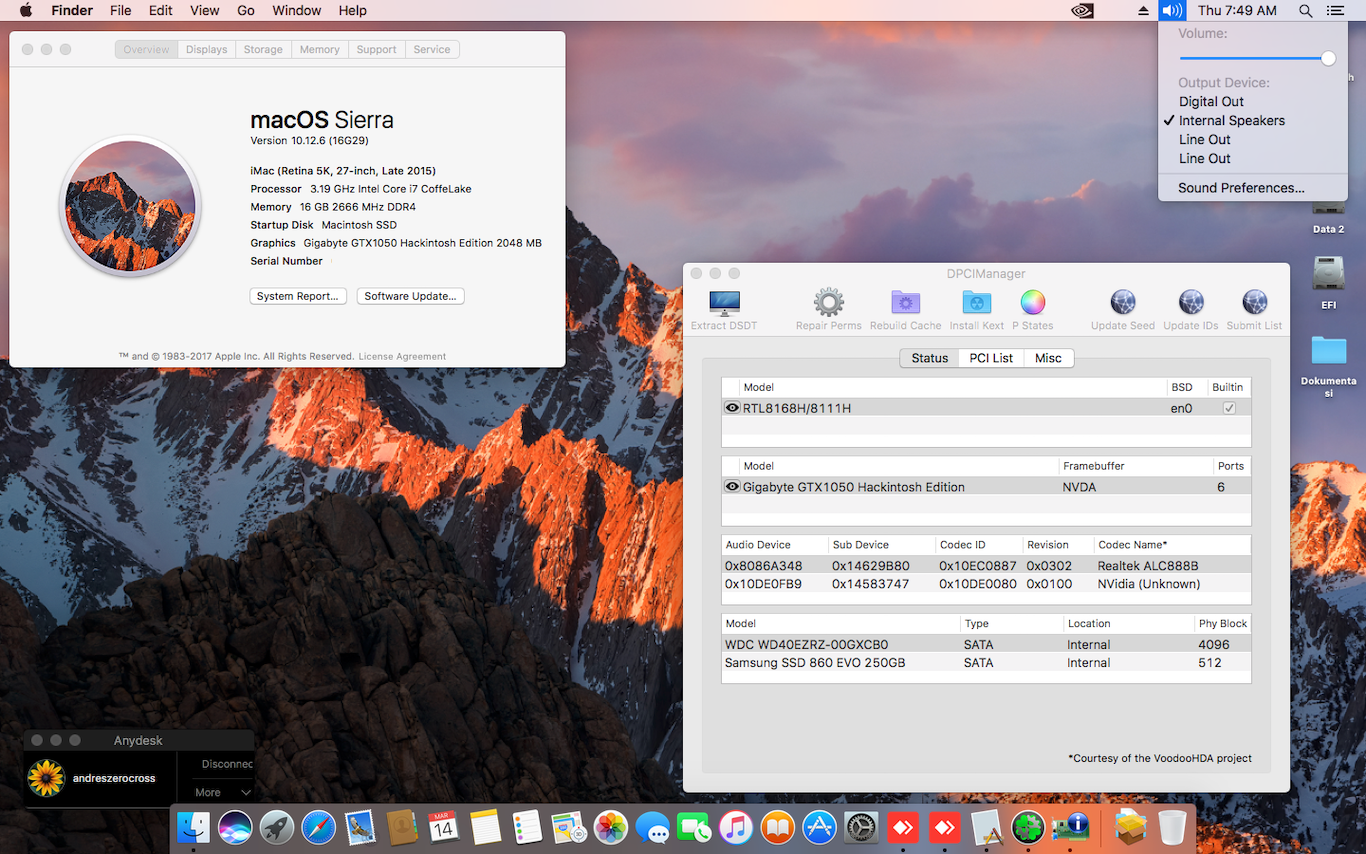Viewport: 1366px width, 854px height.
Task: Open the Go menu in the menu bar
Action: (245, 10)
